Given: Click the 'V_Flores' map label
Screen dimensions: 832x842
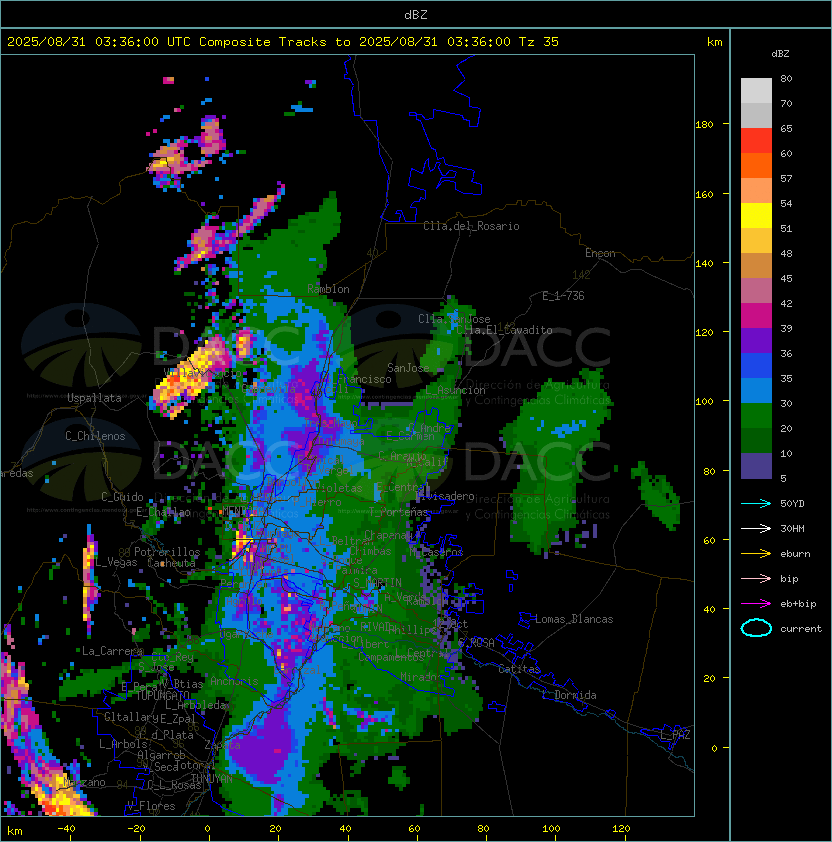Looking at the screenshot, I should click(x=151, y=806).
